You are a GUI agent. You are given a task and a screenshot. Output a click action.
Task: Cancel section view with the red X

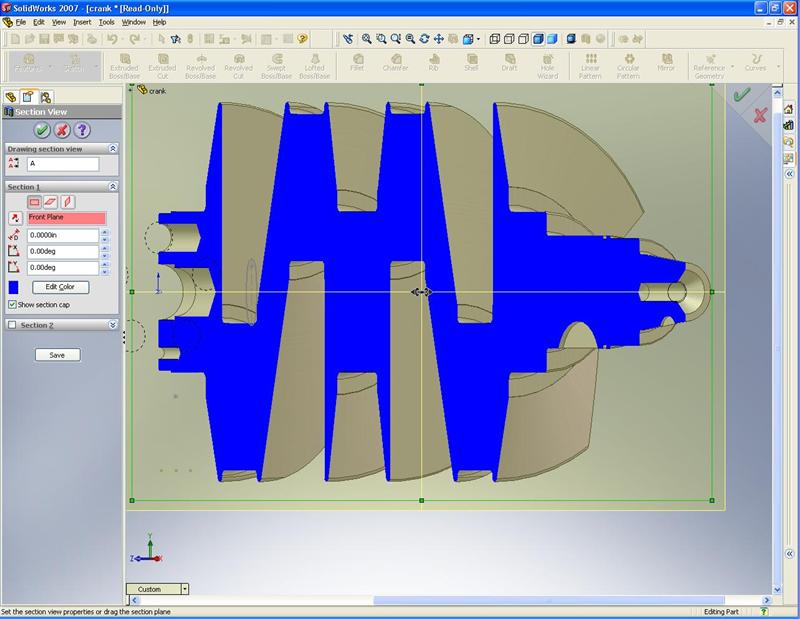click(x=61, y=130)
